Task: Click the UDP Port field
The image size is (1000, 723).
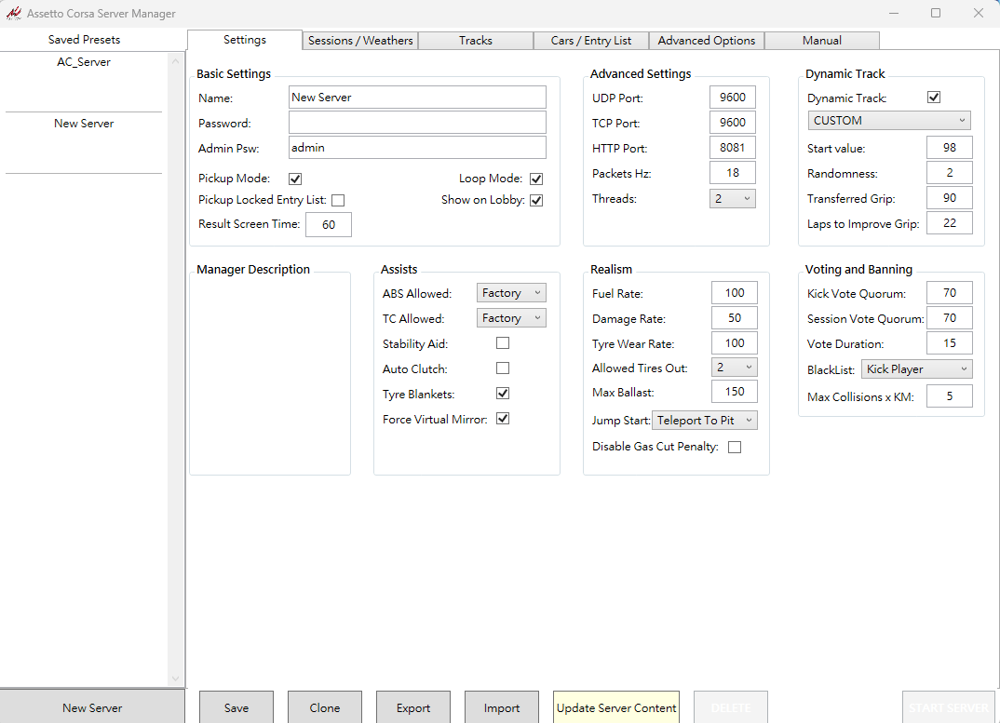Action: [732, 97]
